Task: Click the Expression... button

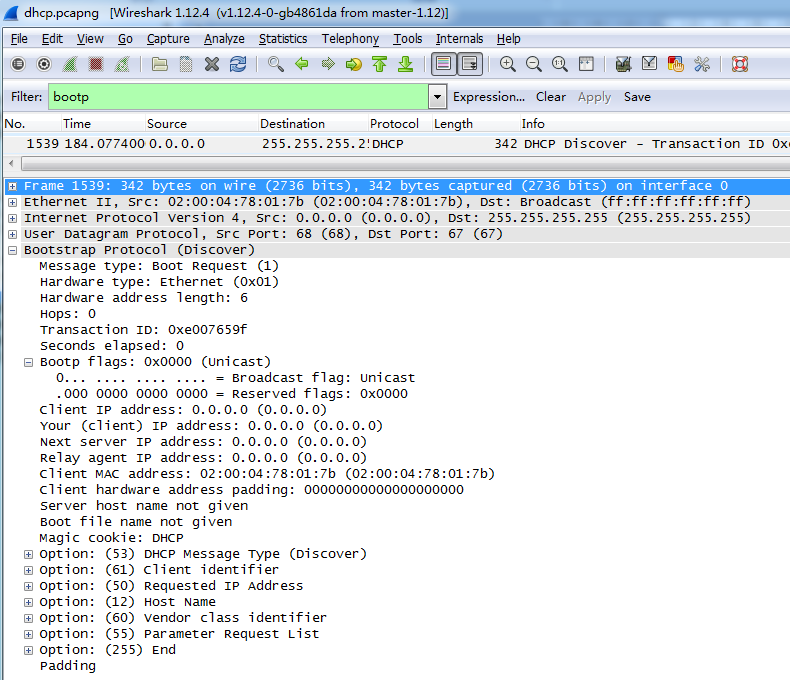Action: [x=489, y=97]
